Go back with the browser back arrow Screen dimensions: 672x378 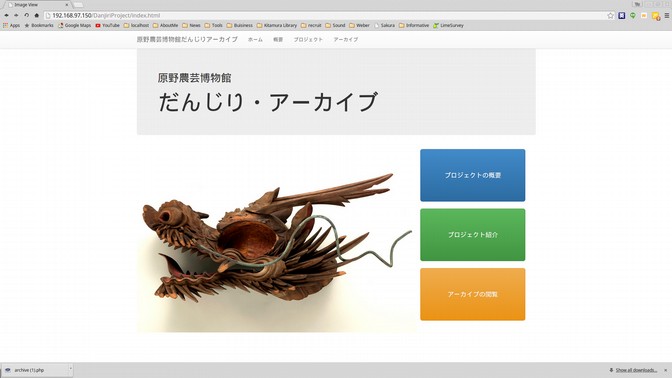6,15
